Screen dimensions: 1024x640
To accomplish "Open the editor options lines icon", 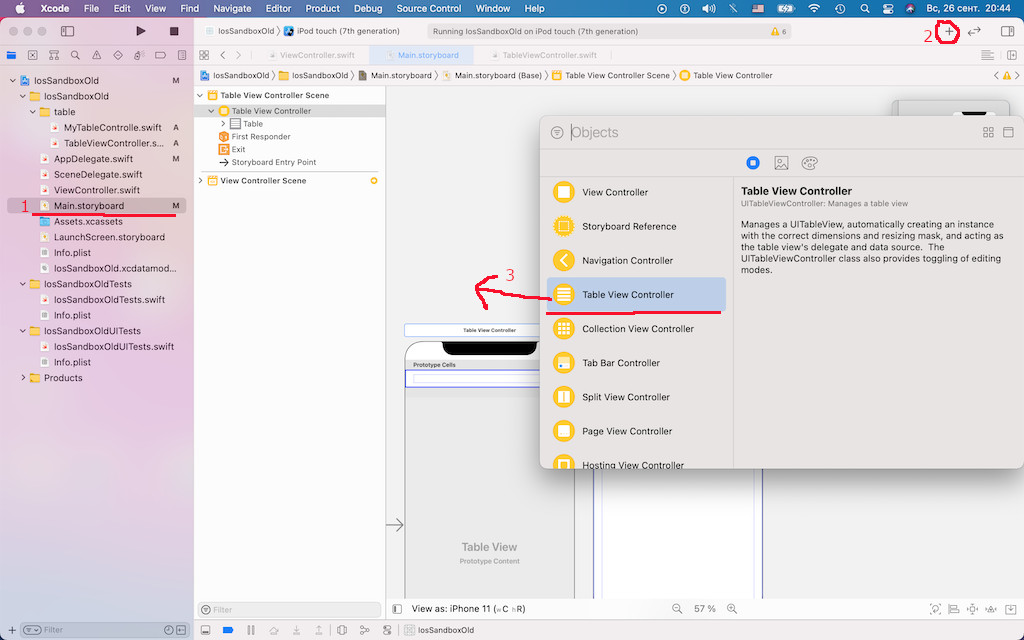I will click(x=987, y=56).
